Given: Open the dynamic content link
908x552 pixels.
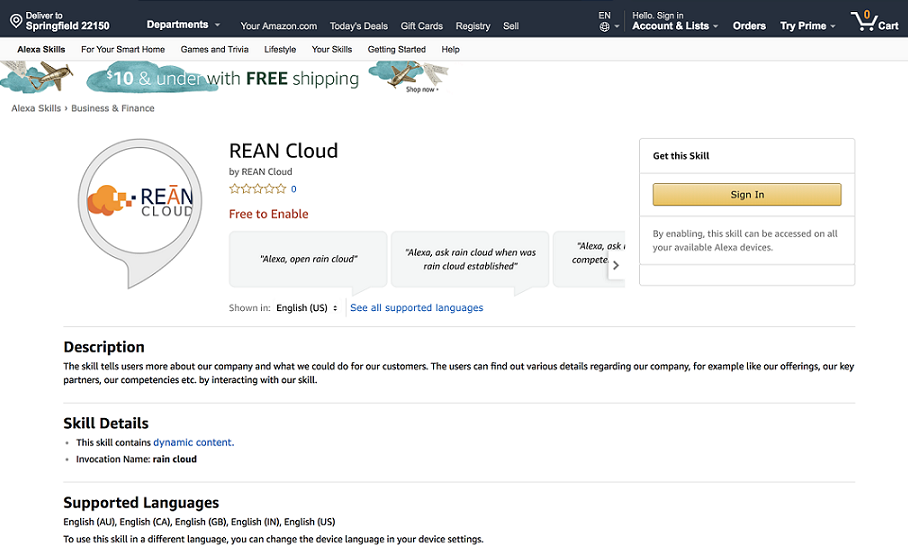Looking at the screenshot, I should [193, 442].
